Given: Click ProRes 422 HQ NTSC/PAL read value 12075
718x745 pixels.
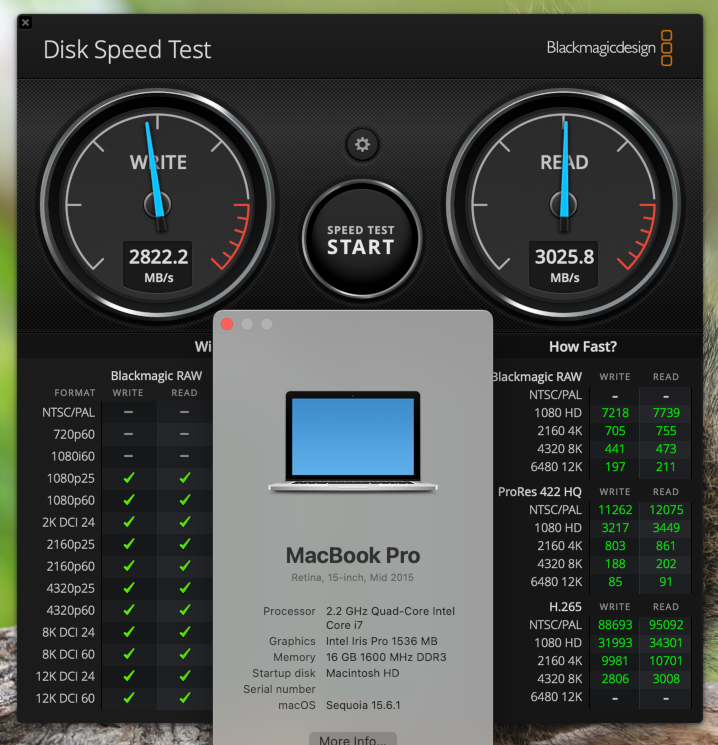Looking at the screenshot, I should tap(666, 510).
